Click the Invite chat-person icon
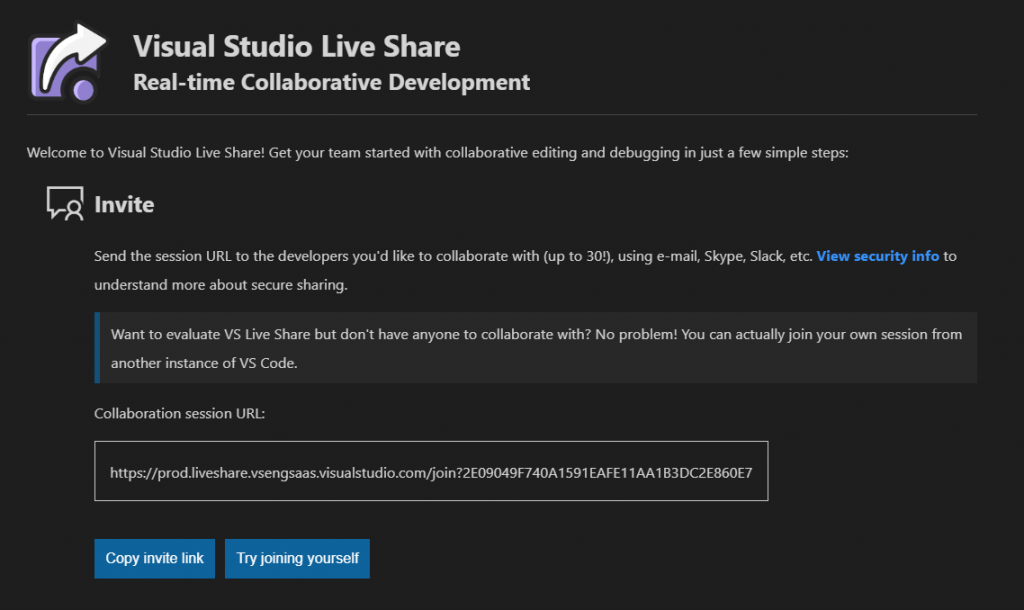This screenshot has height=610, width=1024. [65, 203]
